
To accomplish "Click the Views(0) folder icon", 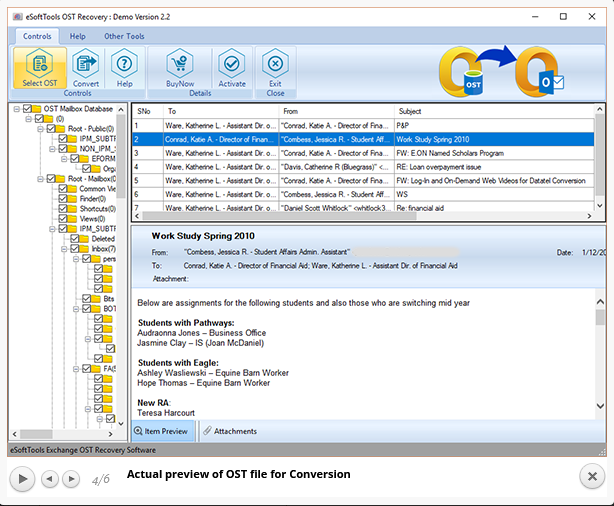I will coord(72,219).
